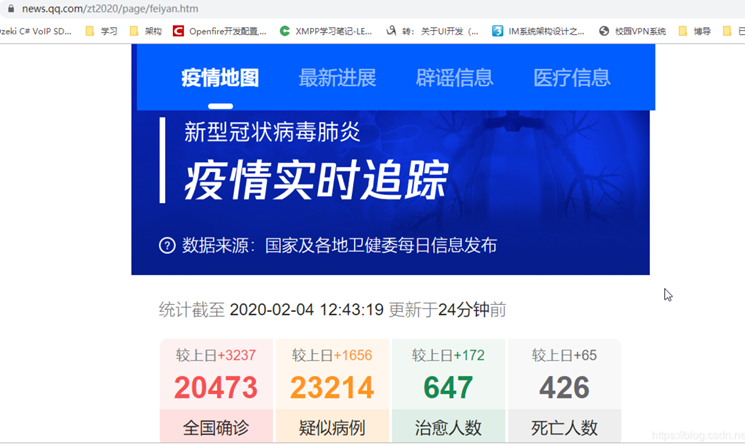Open the IM系统架构设计 bookmark
745x446 pixels.
pos(538,31)
